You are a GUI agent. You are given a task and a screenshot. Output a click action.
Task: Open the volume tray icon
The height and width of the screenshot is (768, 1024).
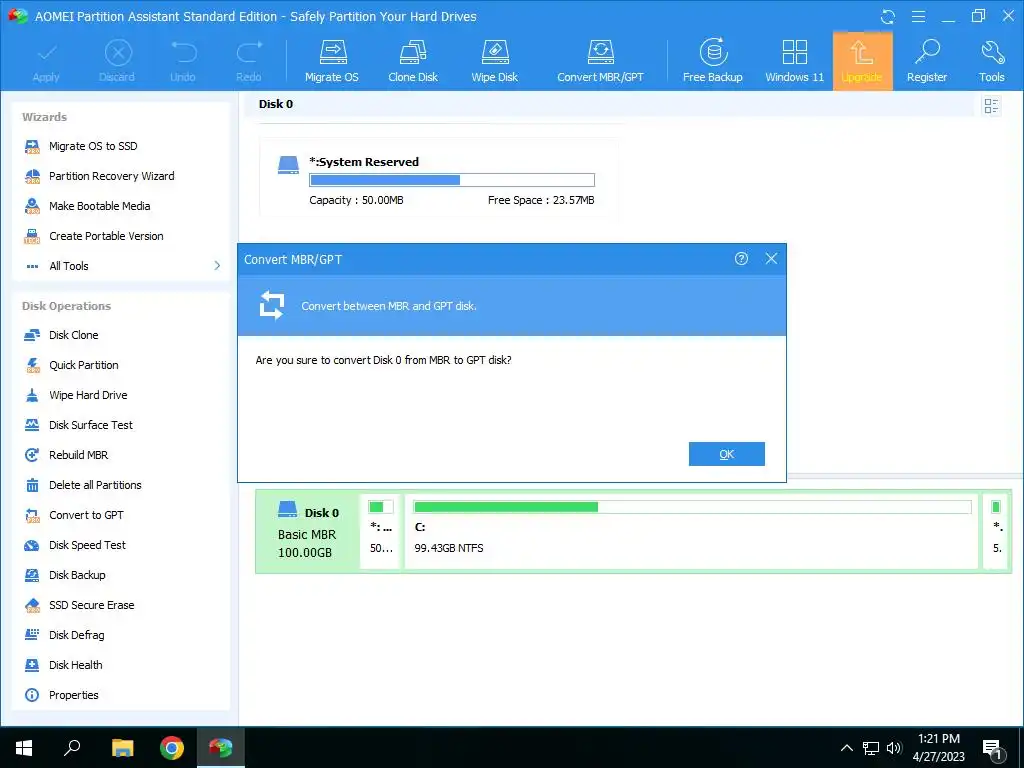pyautogui.click(x=895, y=748)
